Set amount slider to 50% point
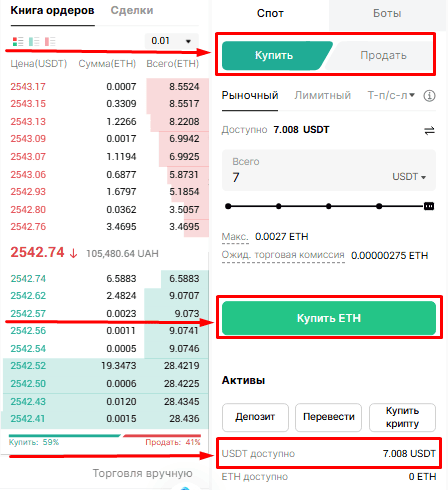This screenshot has width=448, height=490. tap(329, 206)
